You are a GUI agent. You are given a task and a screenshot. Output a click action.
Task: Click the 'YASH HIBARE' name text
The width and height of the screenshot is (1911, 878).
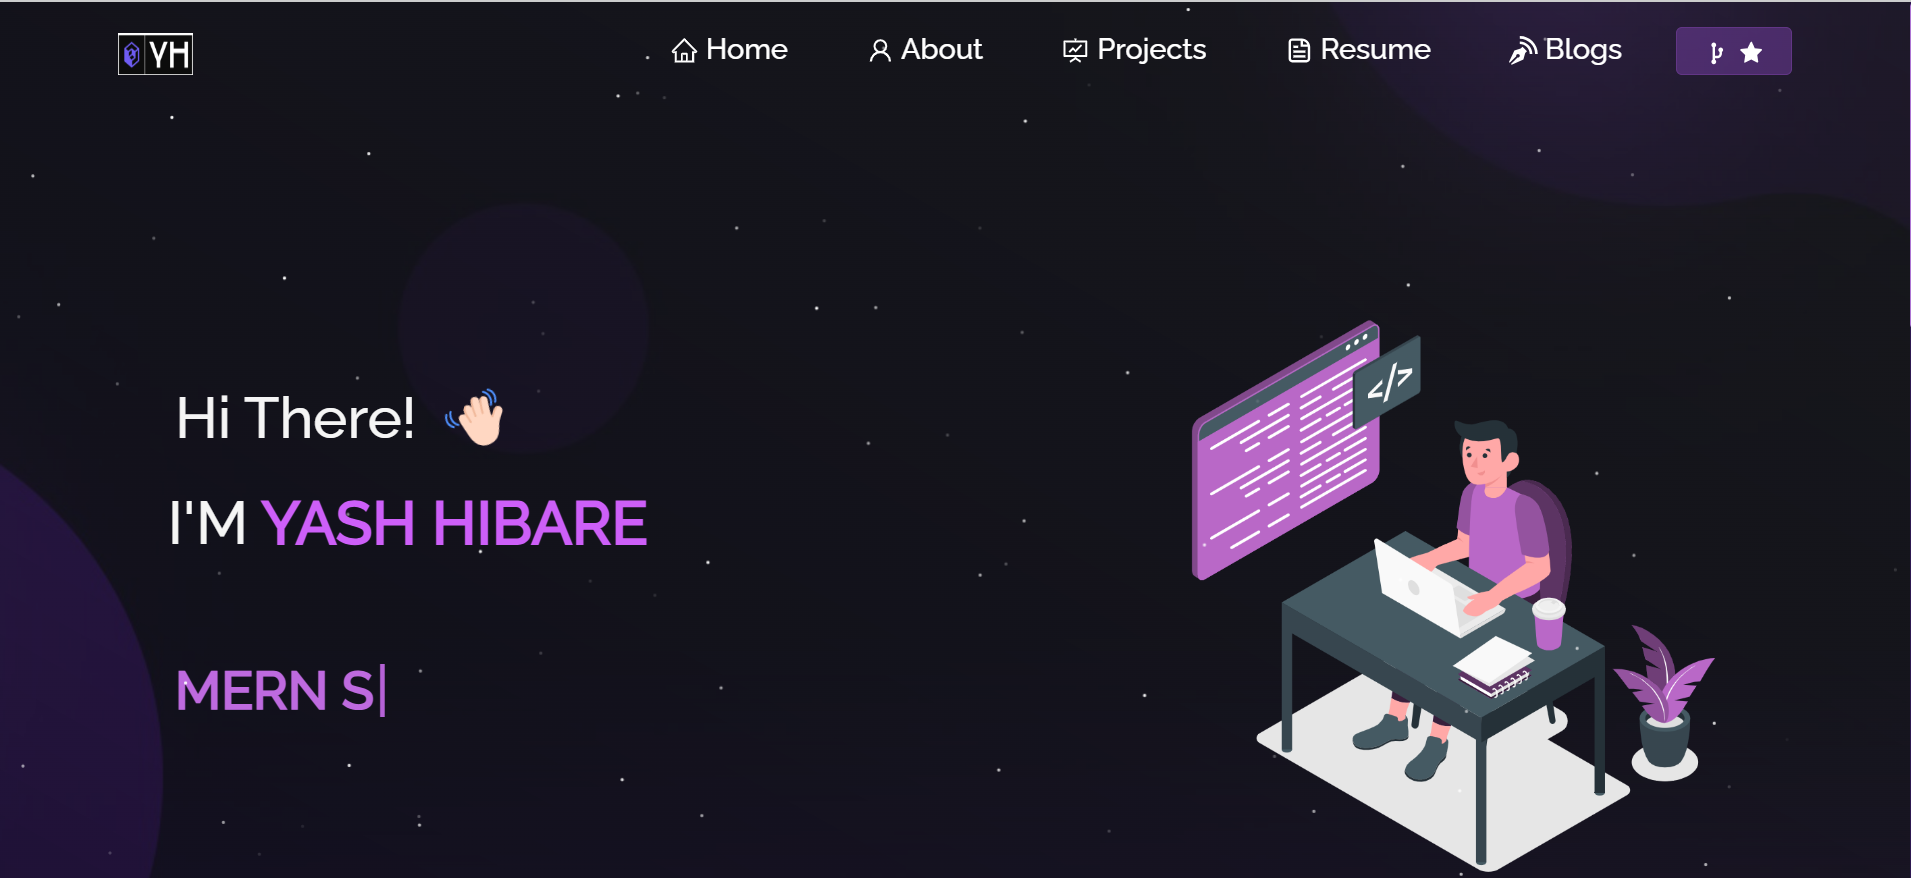tap(454, 523)
